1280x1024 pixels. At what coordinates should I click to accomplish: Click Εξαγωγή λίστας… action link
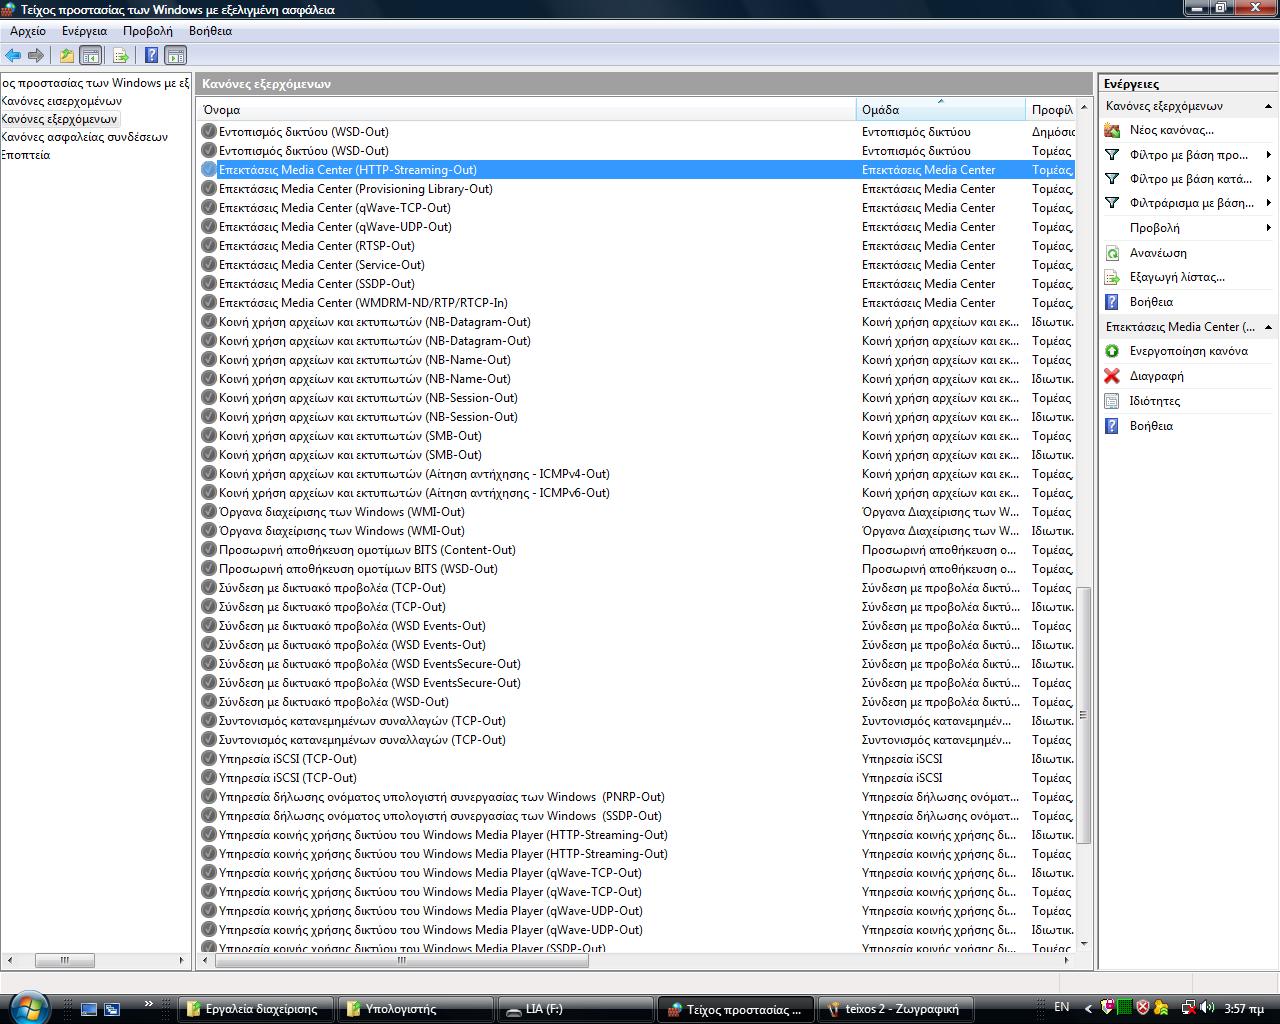[1177, 277]
